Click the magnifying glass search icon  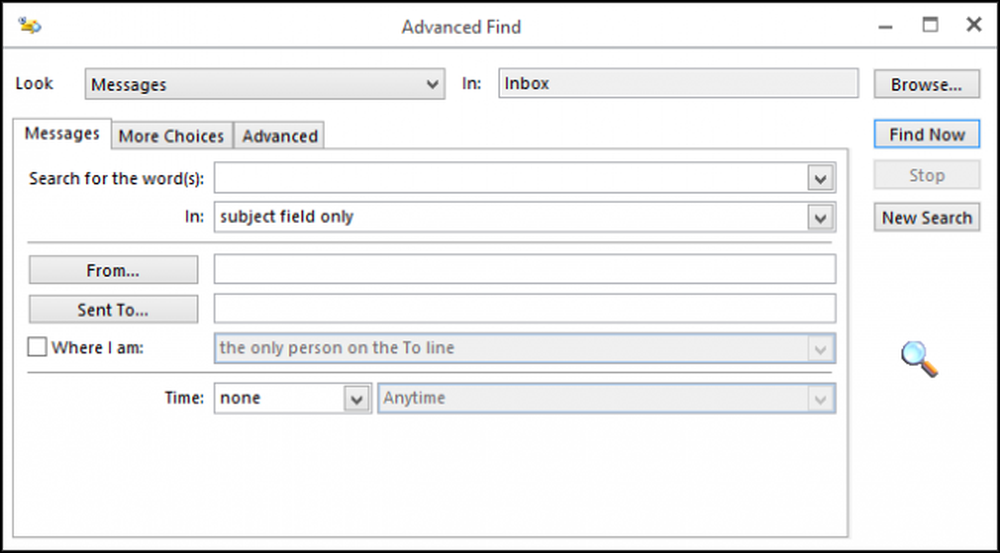[919, 358]
